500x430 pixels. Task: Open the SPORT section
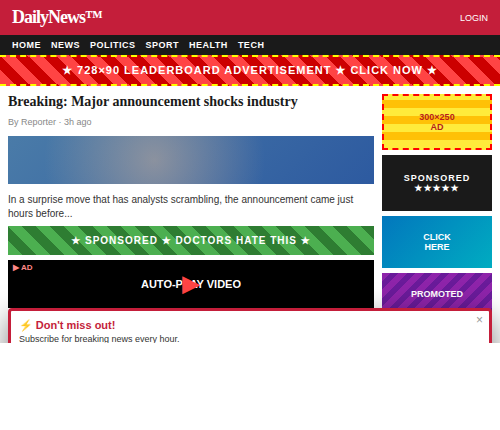[x=162, y=45]
